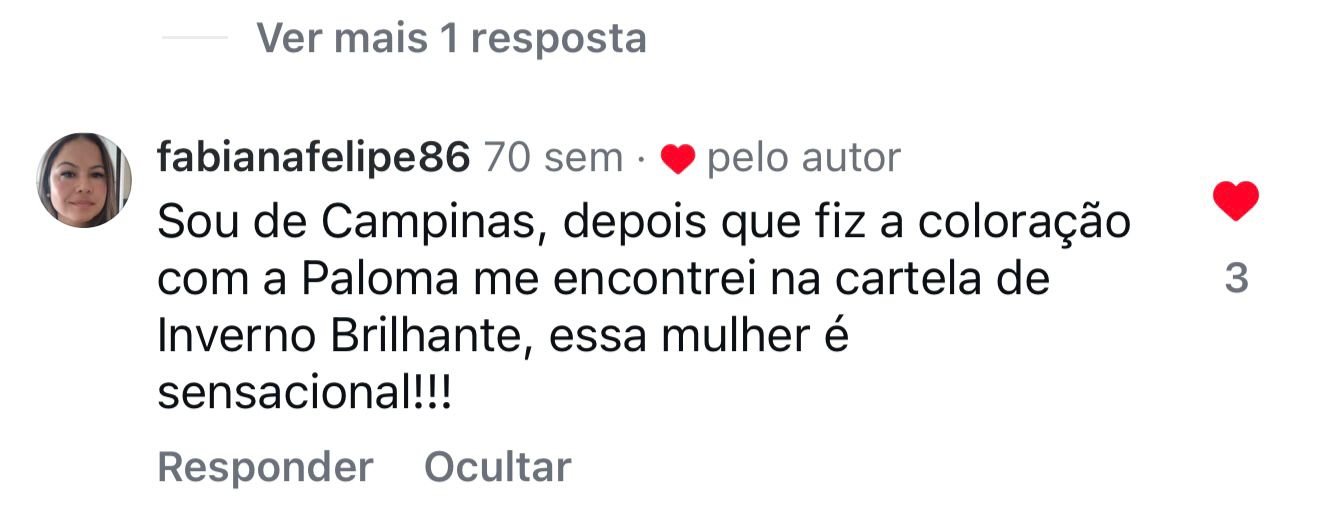Like the comment with the red heart
This screenshot has width=1320, height=525.
(1235, 202)
